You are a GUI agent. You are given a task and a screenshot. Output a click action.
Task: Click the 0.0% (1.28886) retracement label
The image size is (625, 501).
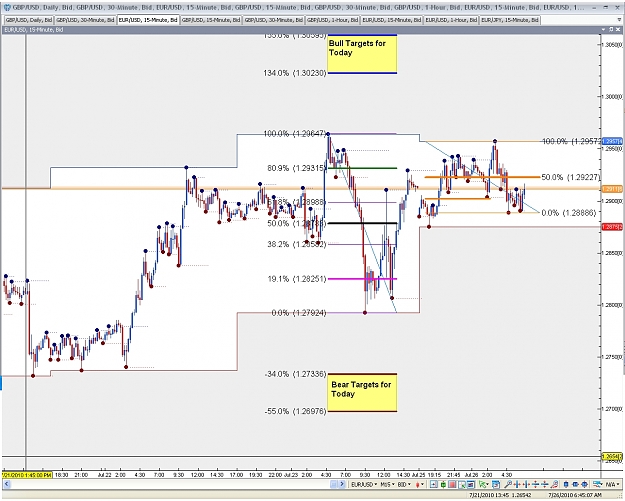pyautogui.click(x=569, y=213)
